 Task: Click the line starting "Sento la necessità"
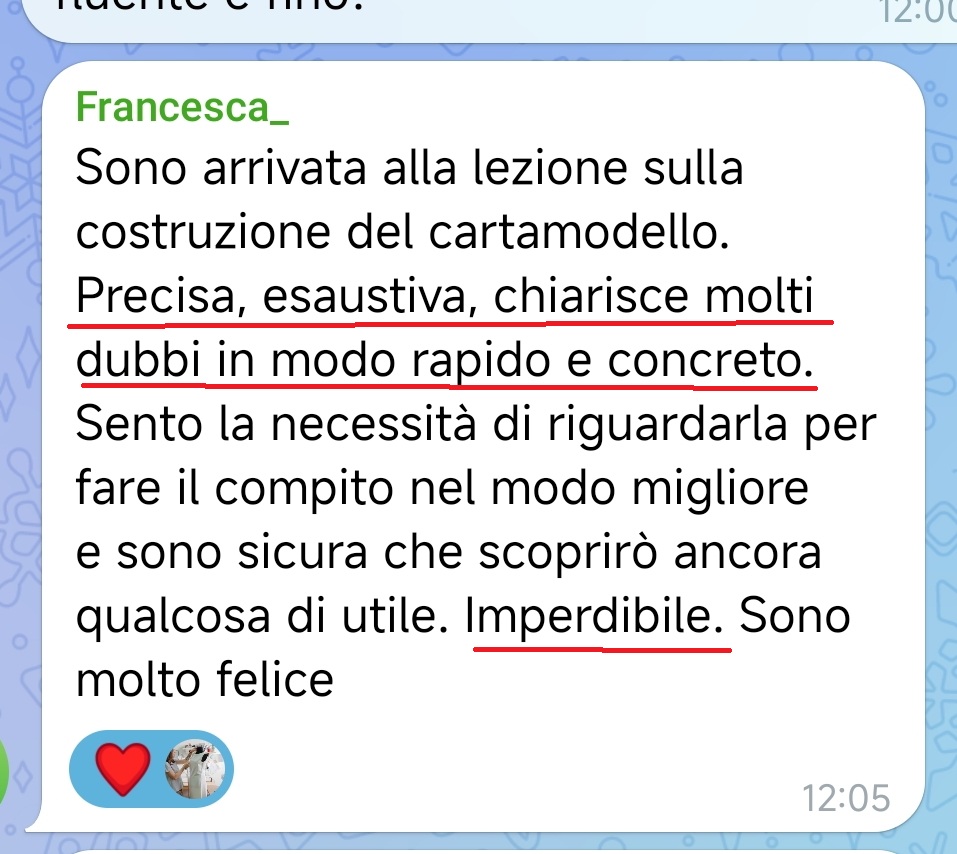[476, 425]
